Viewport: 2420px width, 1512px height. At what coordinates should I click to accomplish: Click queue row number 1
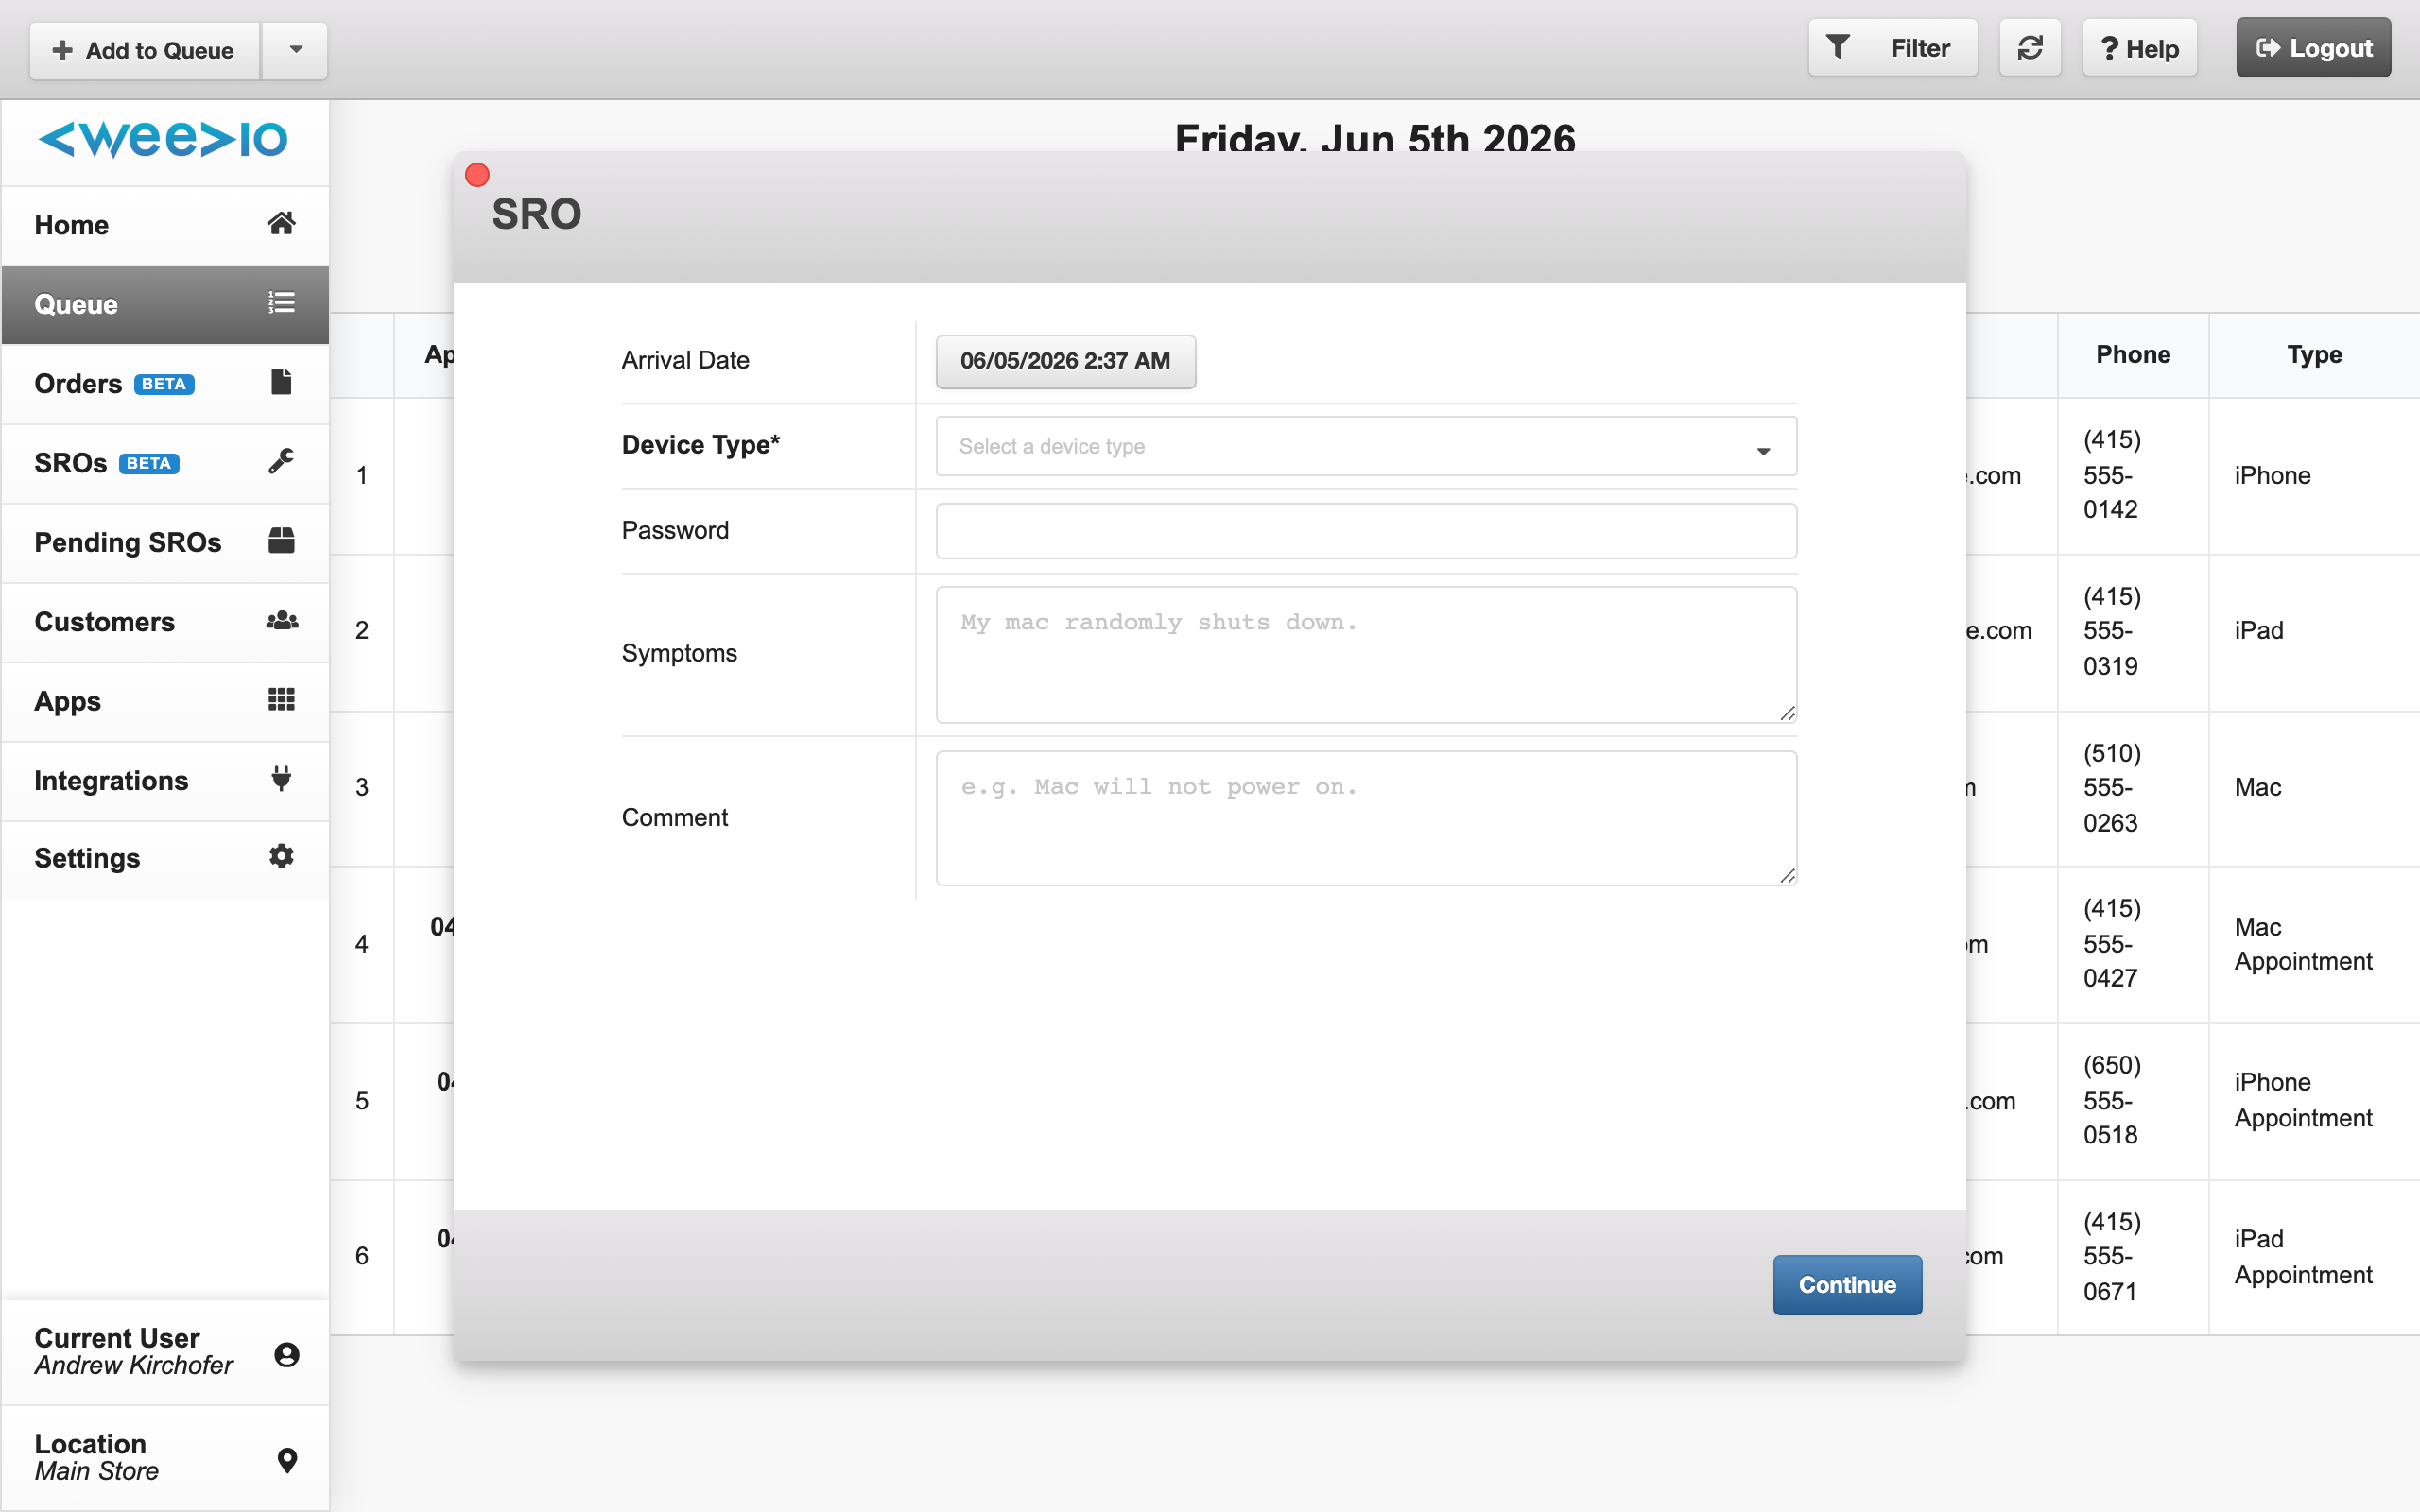click(x=362, y=475)
